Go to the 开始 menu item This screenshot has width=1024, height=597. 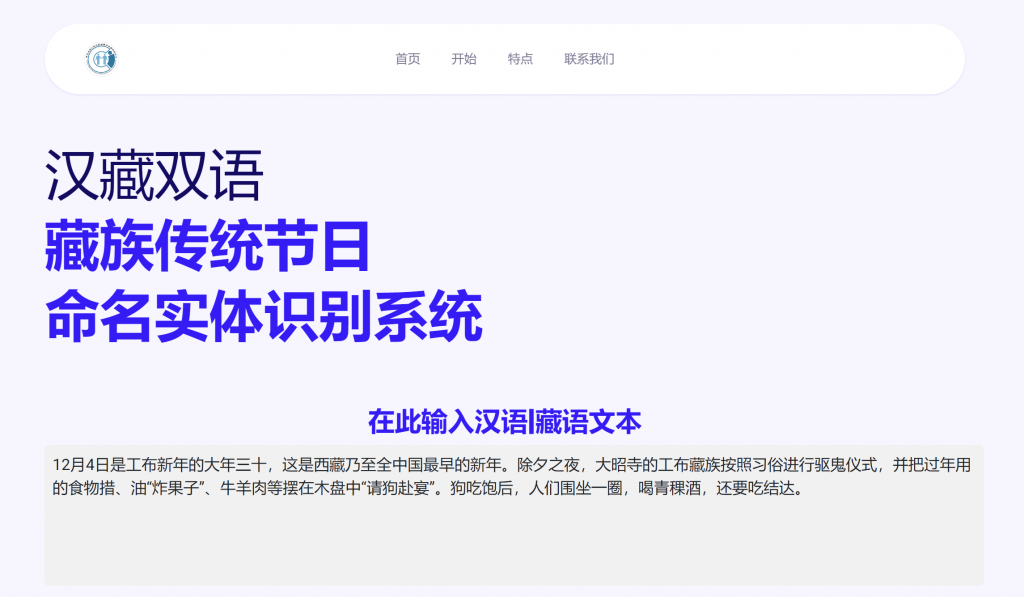(x=464, y=59)
